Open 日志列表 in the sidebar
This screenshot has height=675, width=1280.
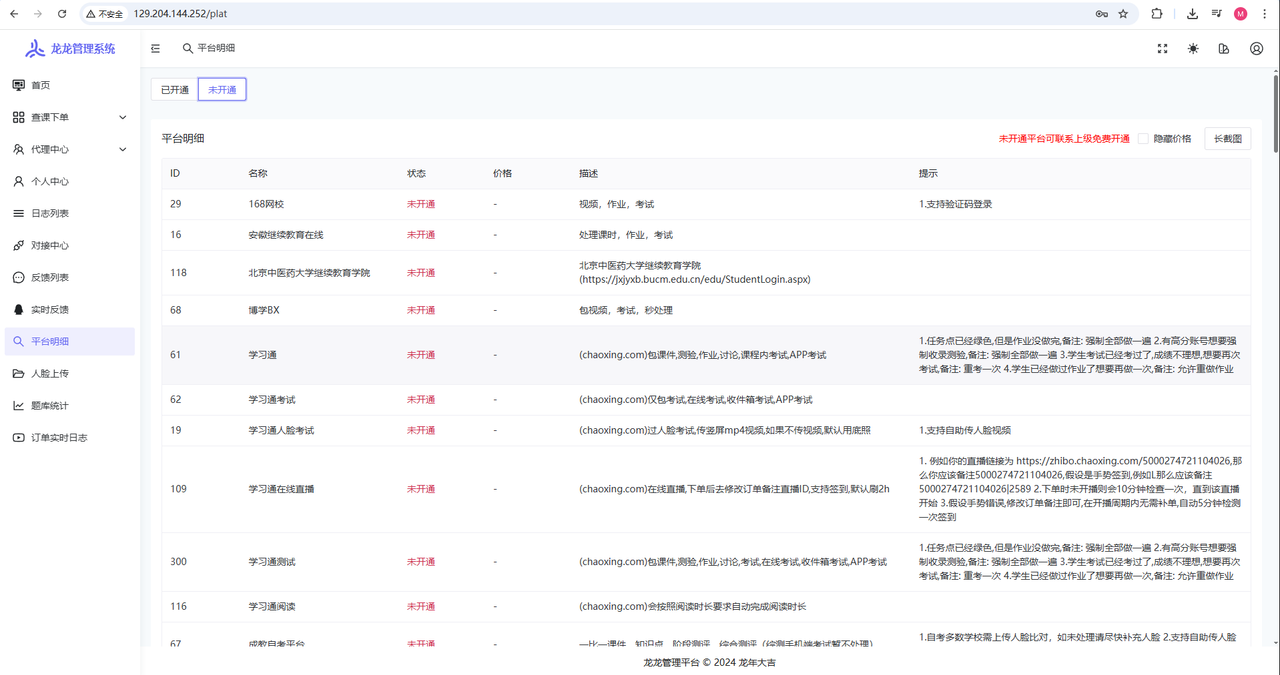69,213
